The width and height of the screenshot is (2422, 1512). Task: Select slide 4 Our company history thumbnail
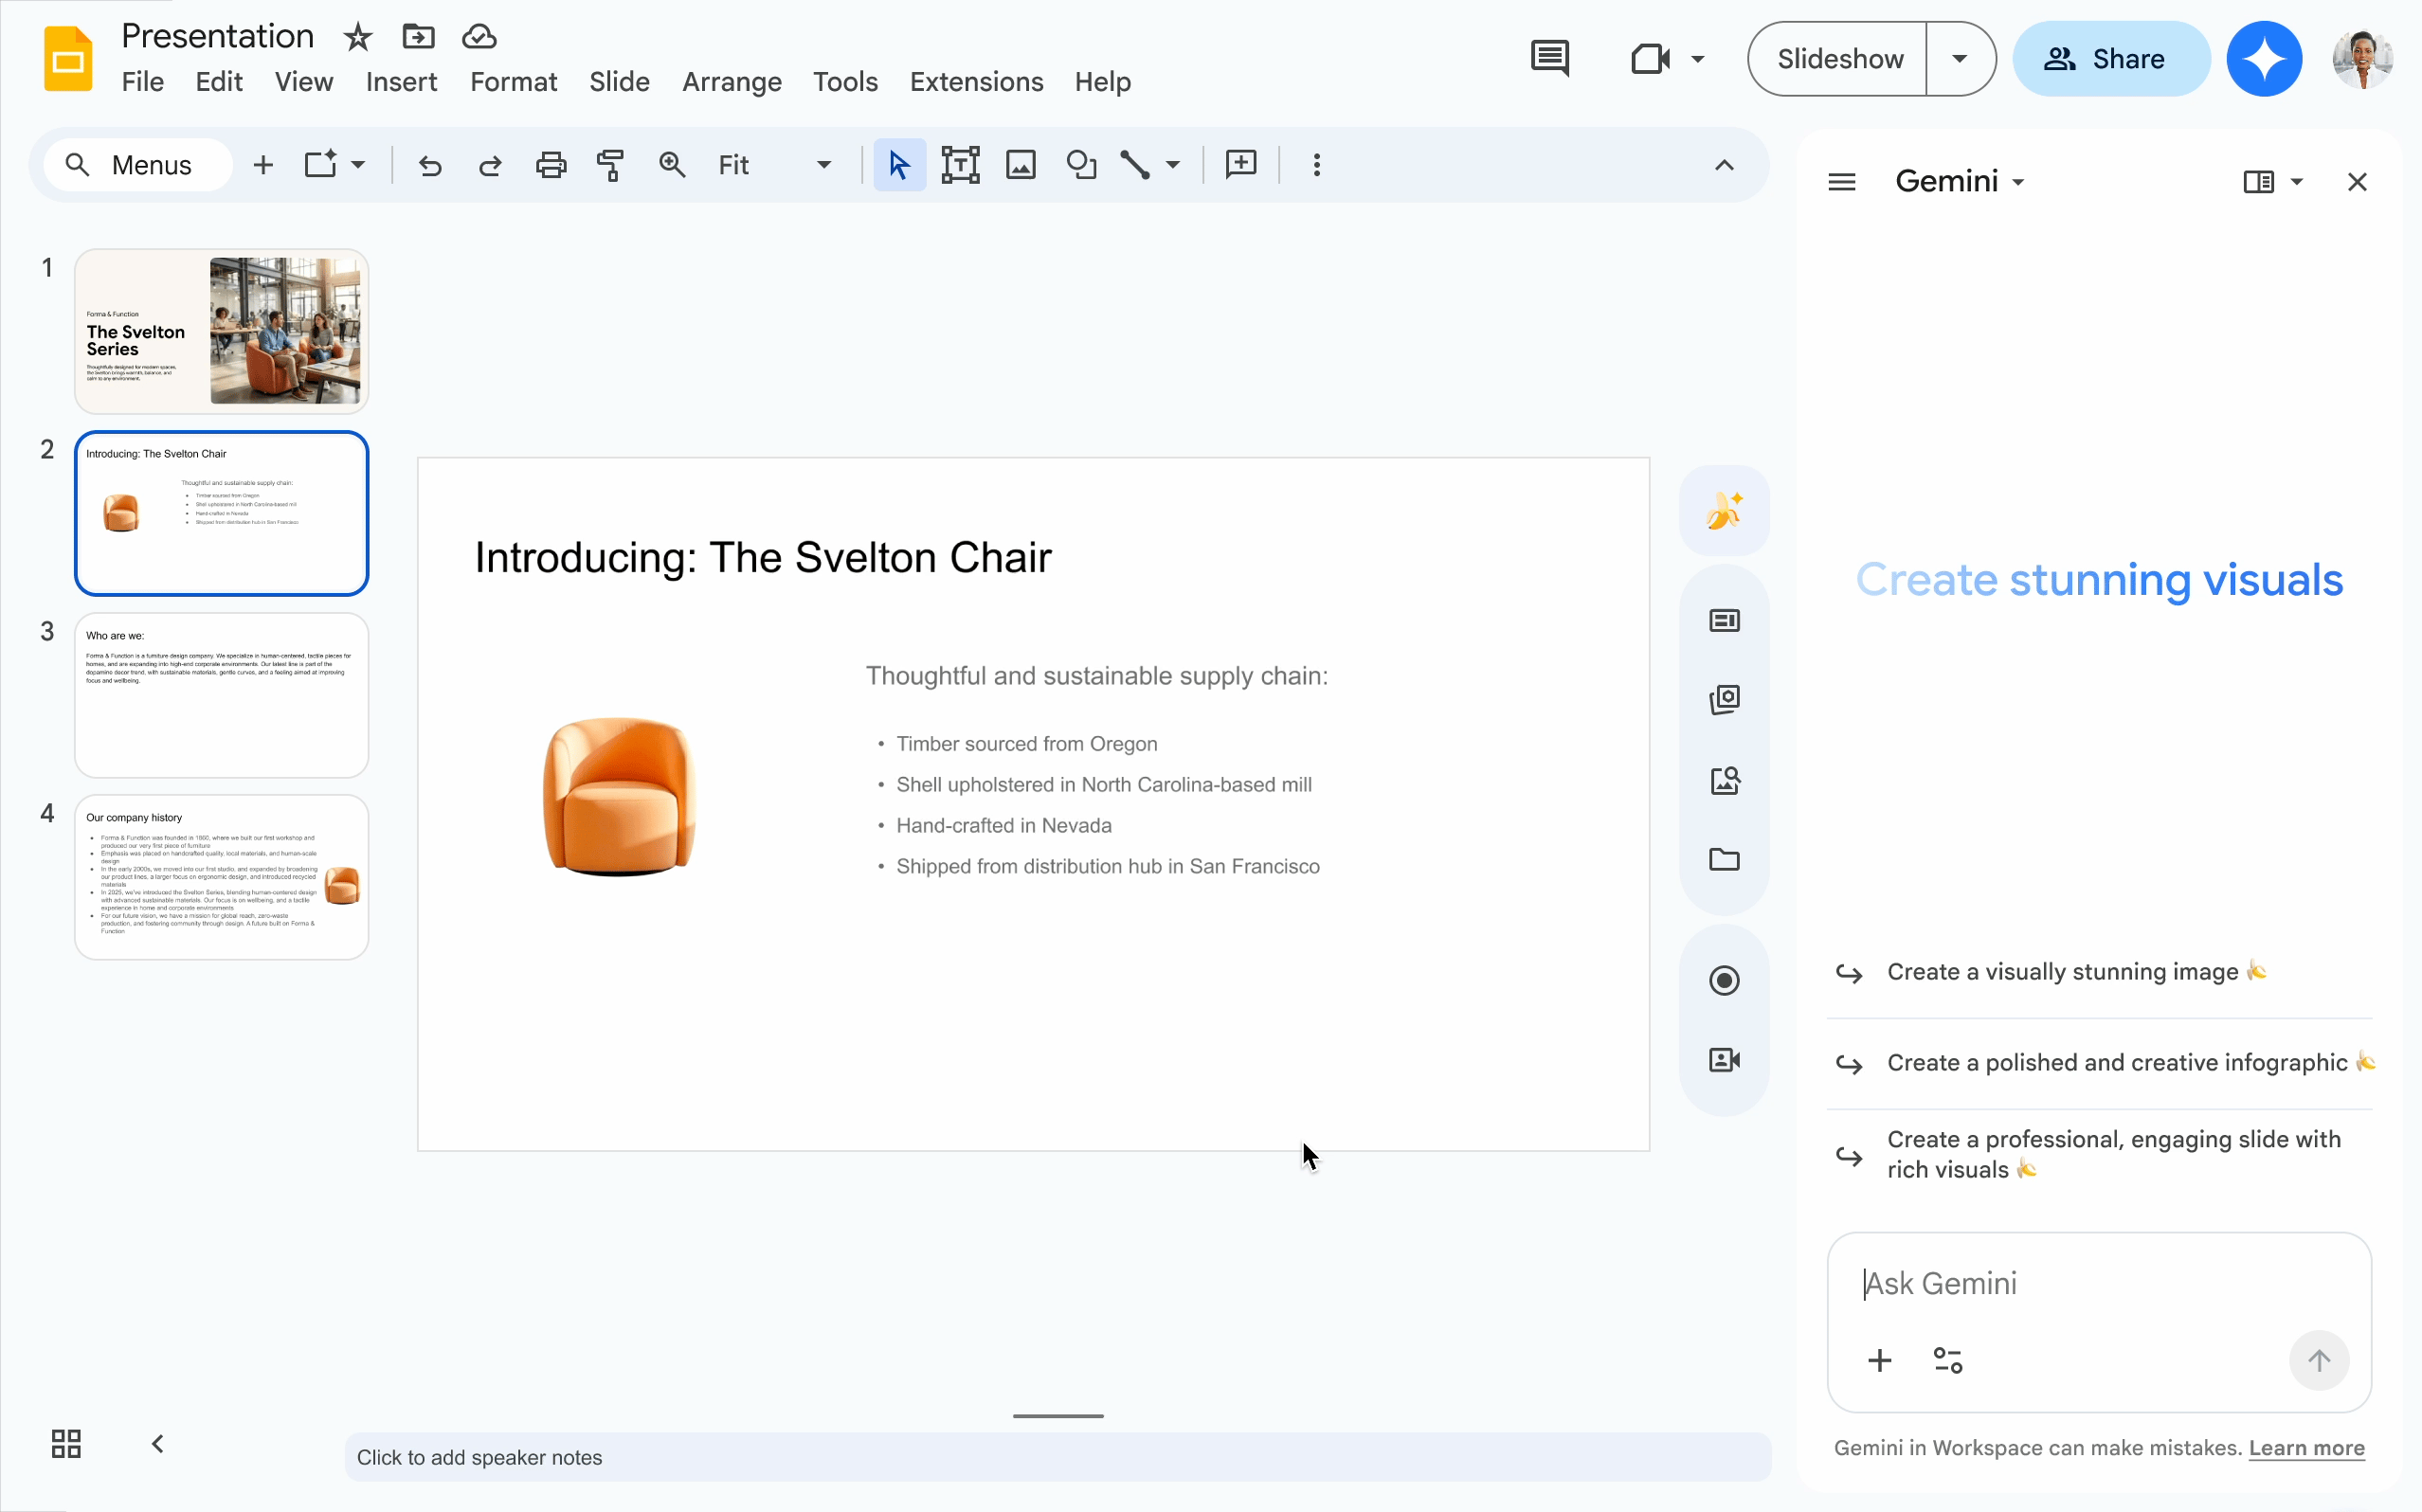[222, 877]
